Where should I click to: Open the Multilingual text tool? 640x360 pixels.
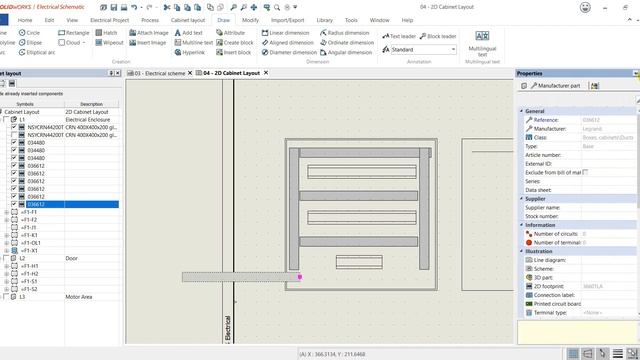pos(482,43)
